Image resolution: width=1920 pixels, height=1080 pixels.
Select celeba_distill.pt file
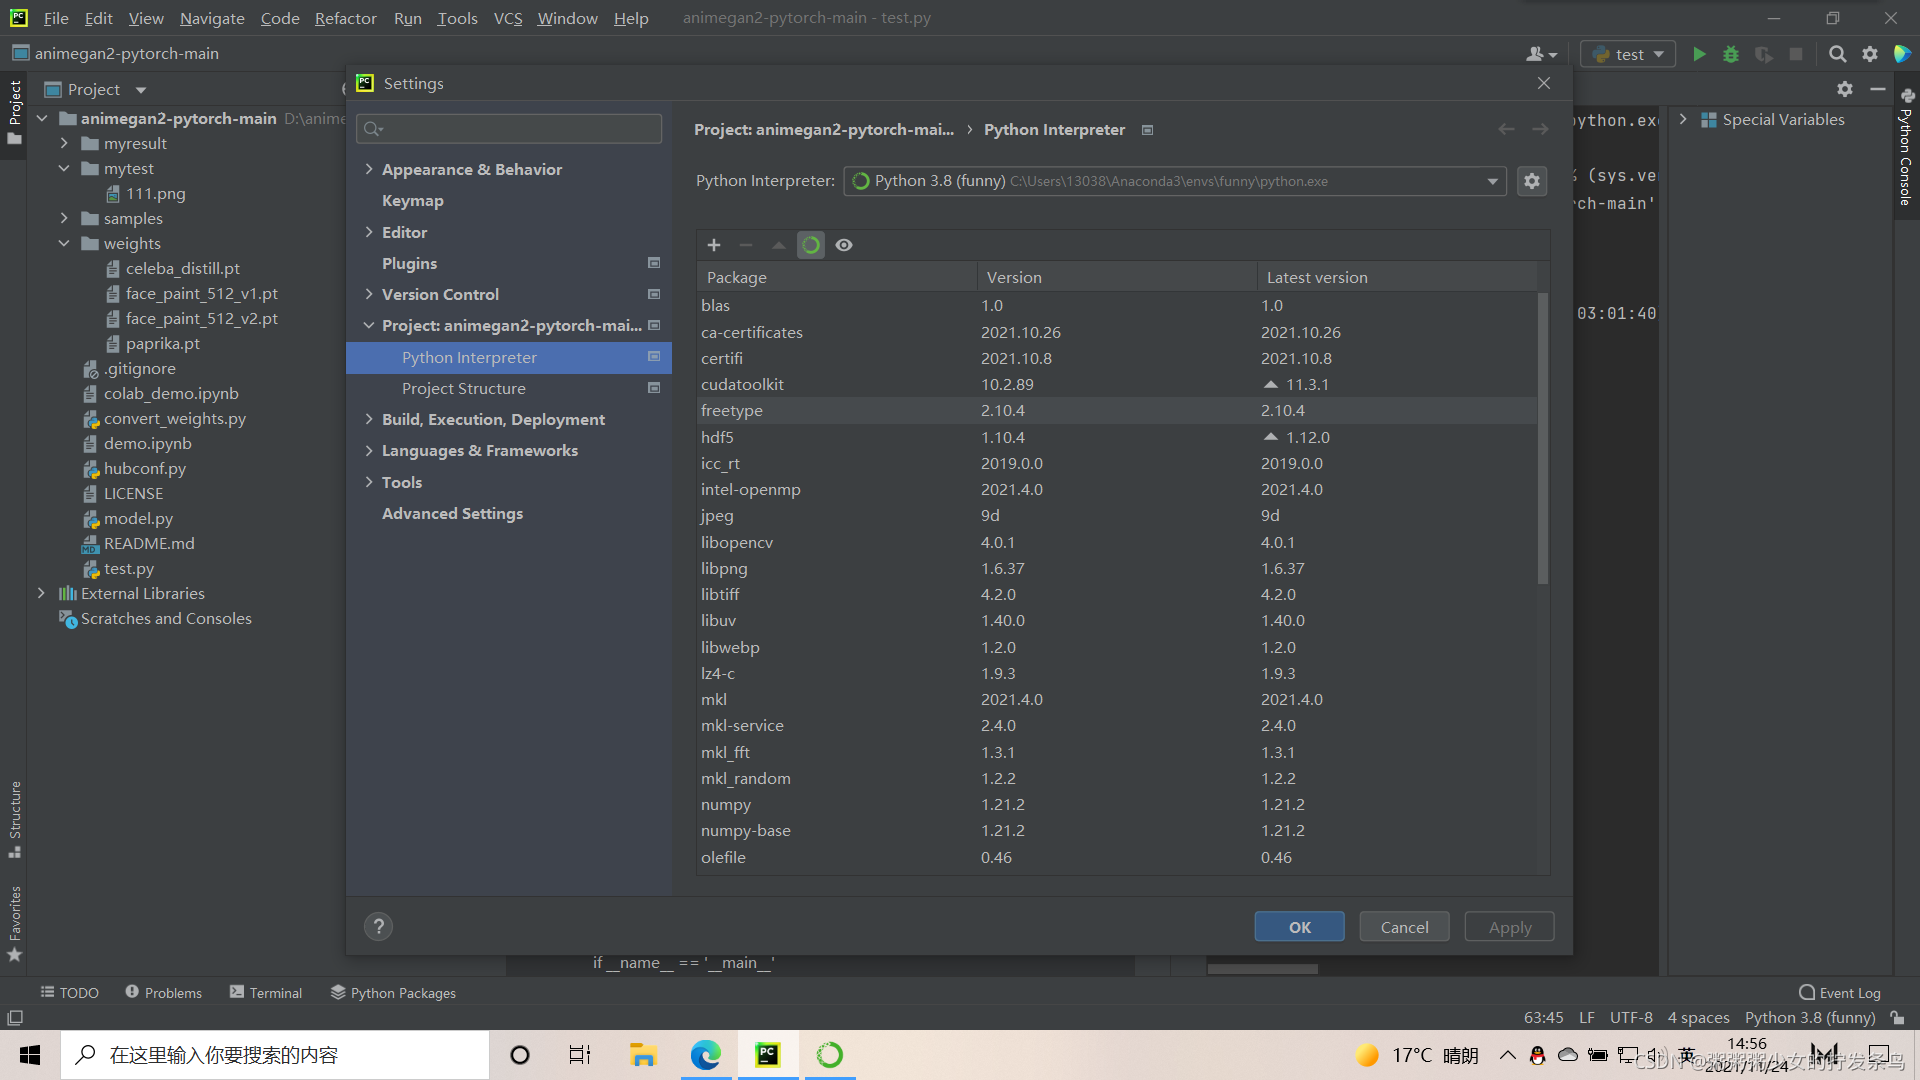coord(182,268)
